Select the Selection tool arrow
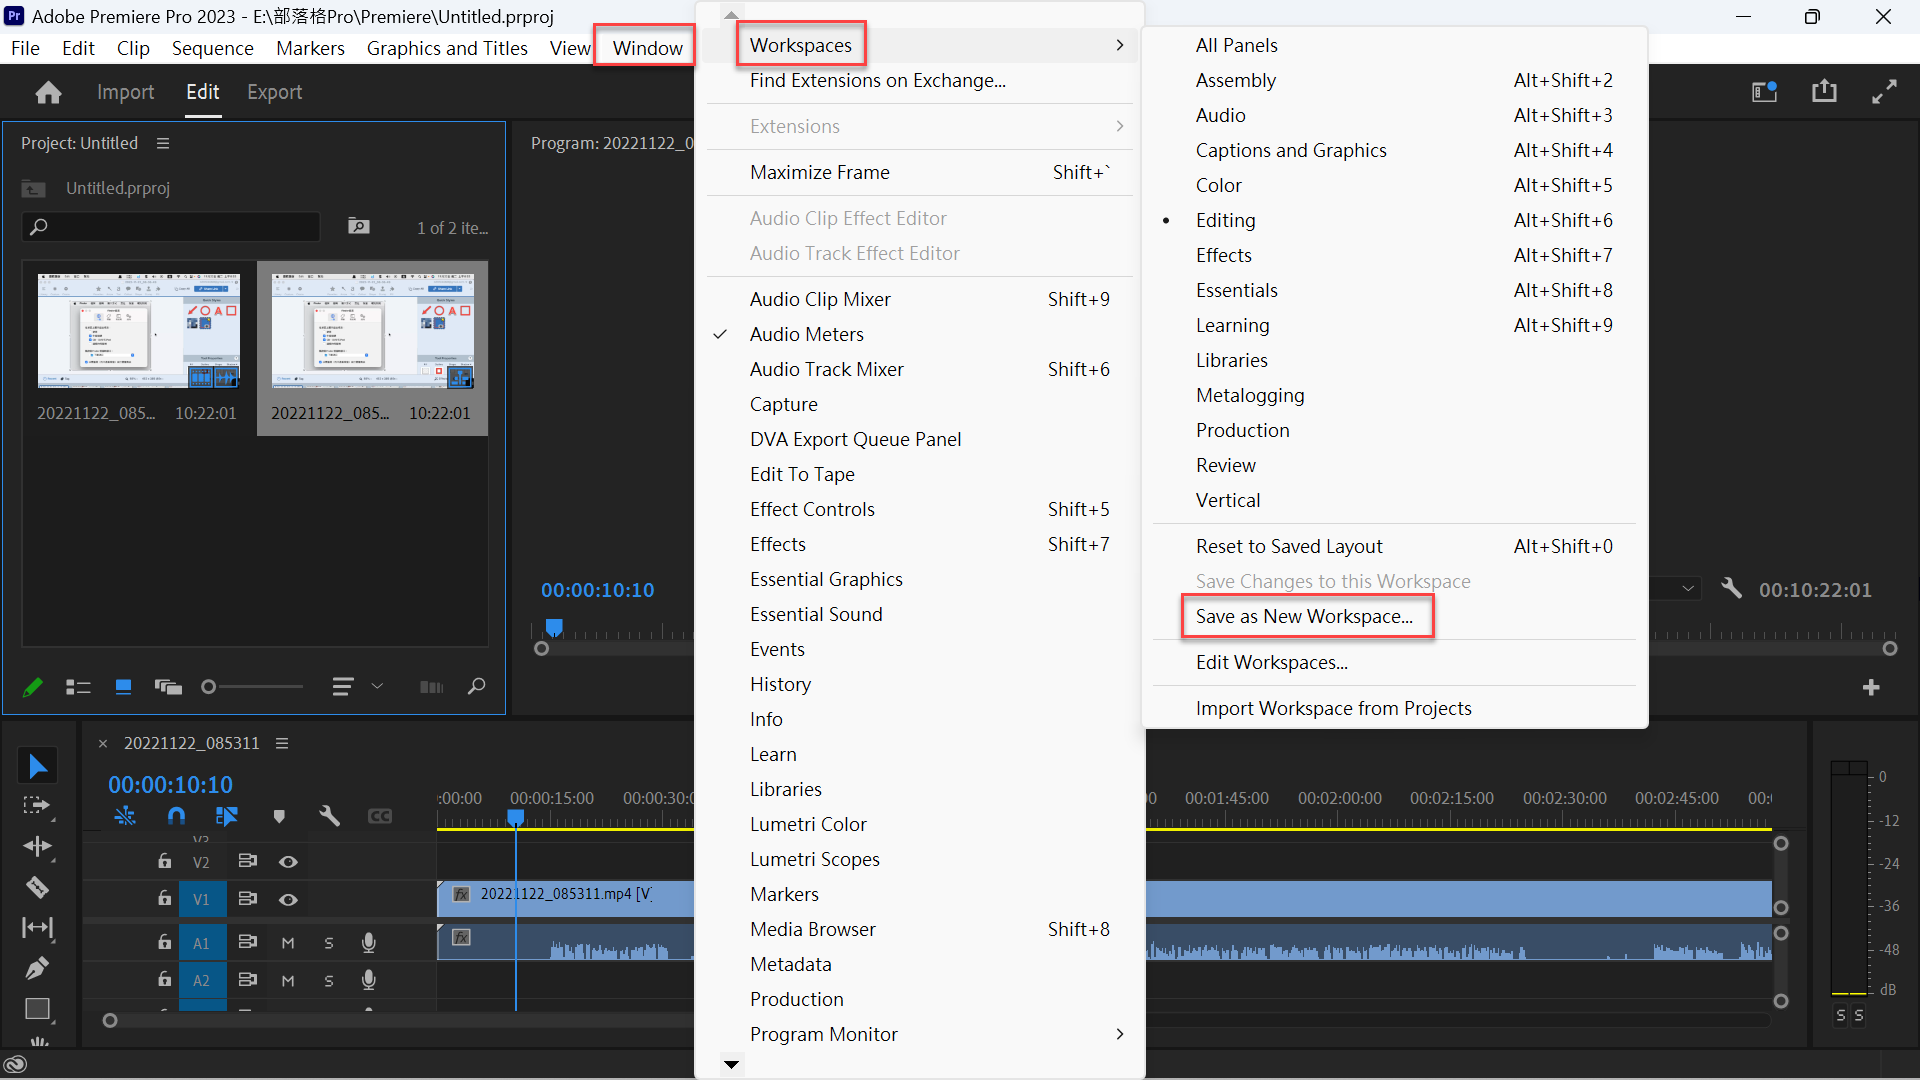This screenshot has width=1920, height=1080. tap(37, 766)
